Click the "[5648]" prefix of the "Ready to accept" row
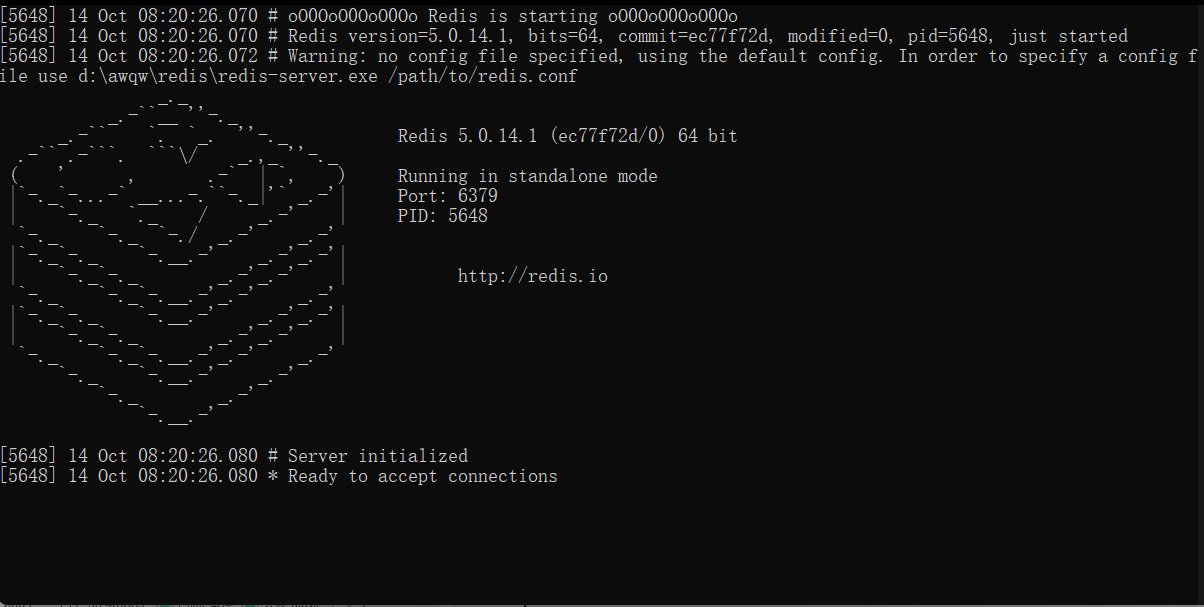 29,476
